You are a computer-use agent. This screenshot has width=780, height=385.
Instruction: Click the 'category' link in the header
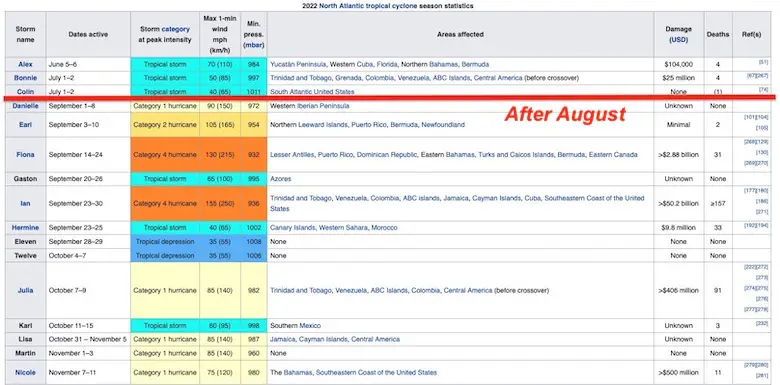[x=175, y=29]
